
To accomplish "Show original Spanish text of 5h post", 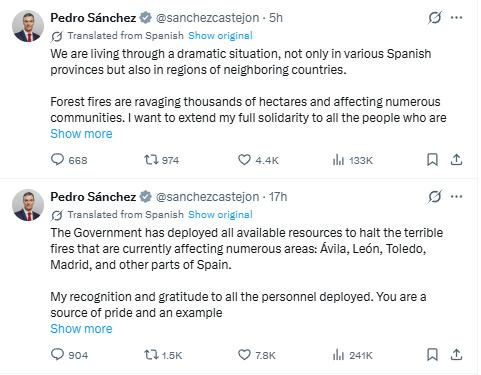I will 220,36.
